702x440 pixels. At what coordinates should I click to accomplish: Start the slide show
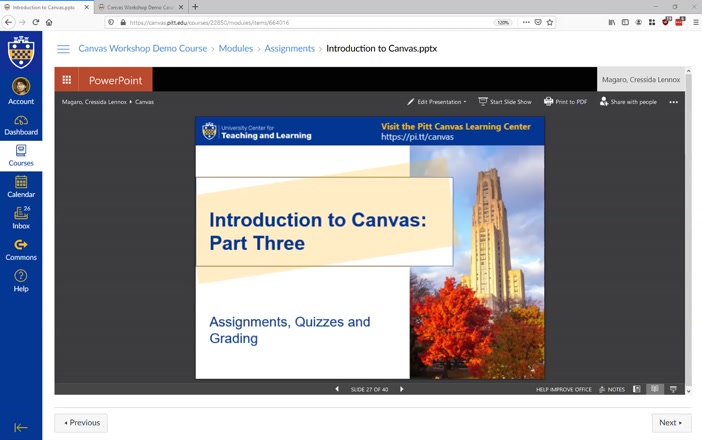(505, 102)
